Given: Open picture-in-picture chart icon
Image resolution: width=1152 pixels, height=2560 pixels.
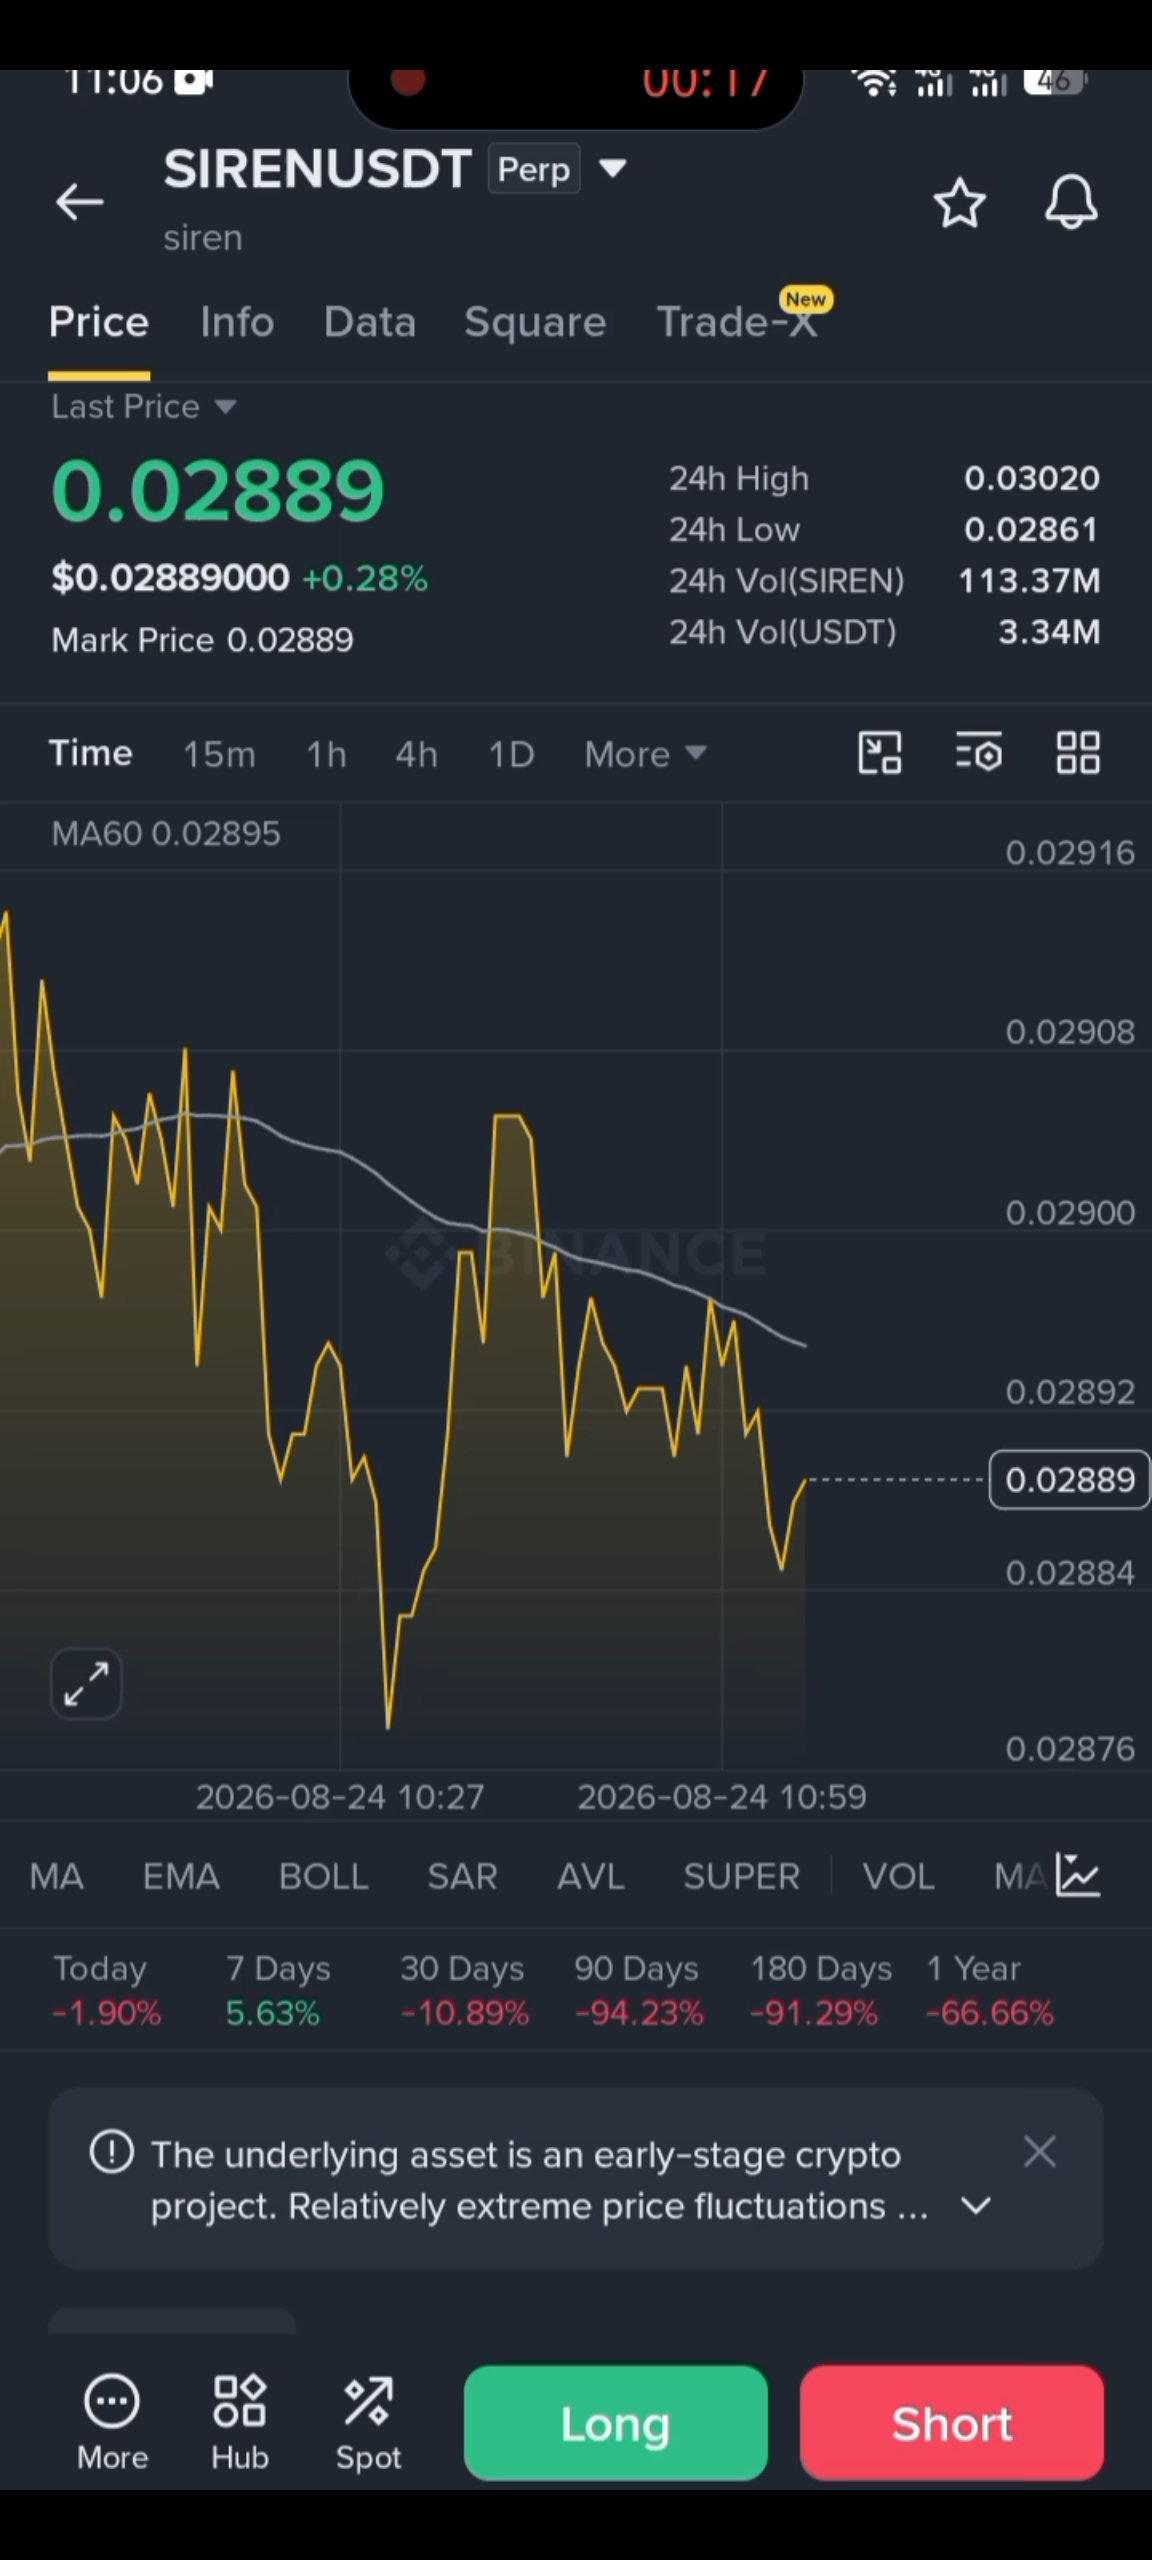Looking at the screenshot, I should pyautogui.click(x=880, y=753).
